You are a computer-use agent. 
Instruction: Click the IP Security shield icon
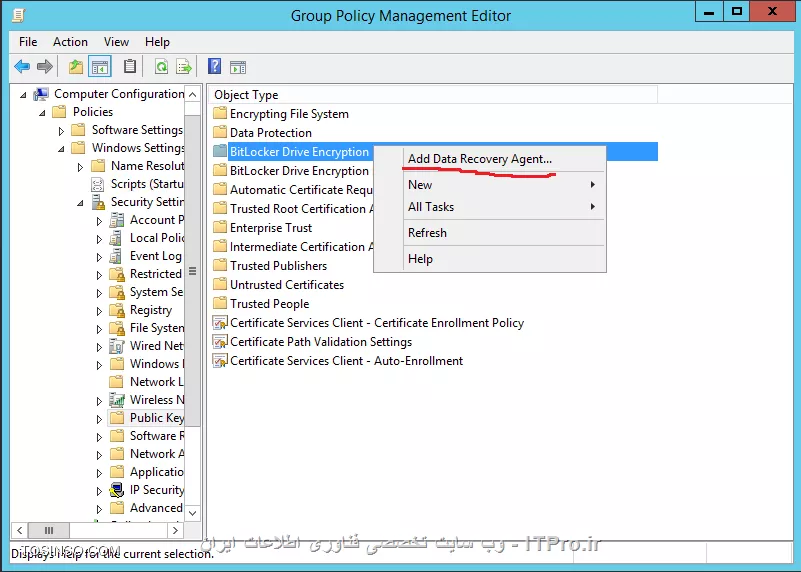pyautogui.click(x=117, y=490)
